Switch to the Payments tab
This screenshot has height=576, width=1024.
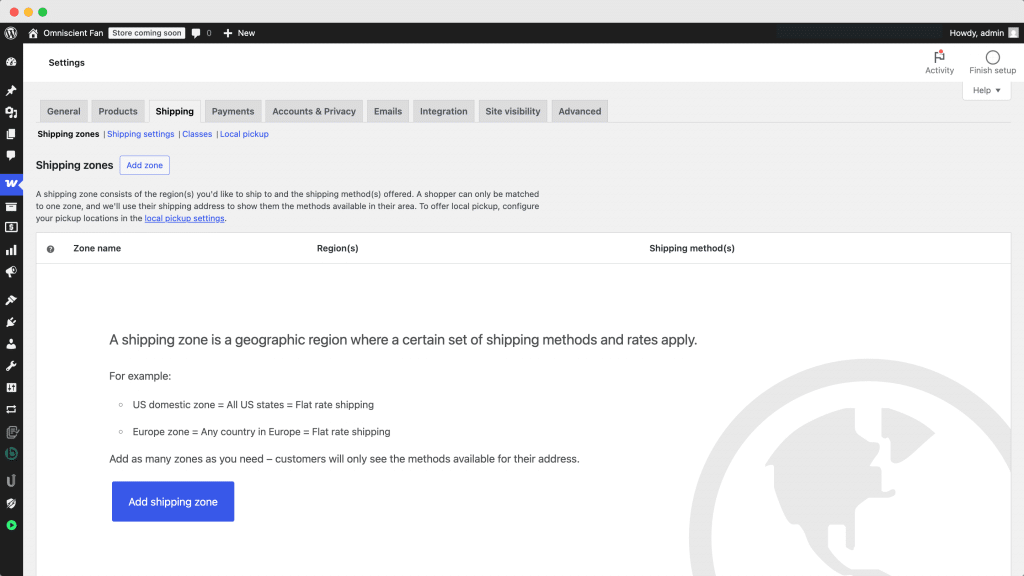coord(232,111)
